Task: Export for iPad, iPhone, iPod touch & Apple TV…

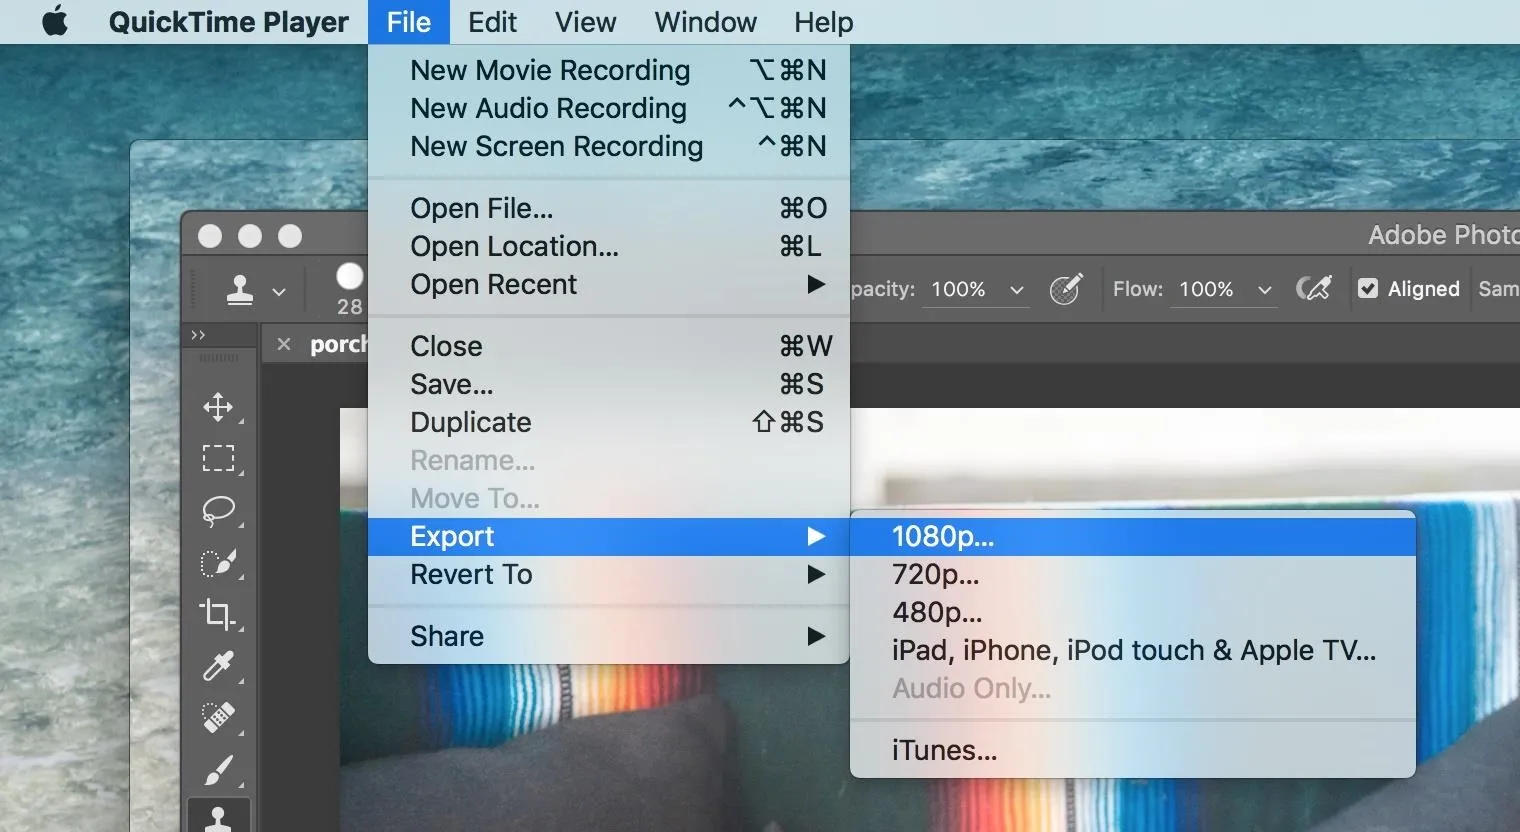Action: pyautogui.click(x=1133, y=651)
